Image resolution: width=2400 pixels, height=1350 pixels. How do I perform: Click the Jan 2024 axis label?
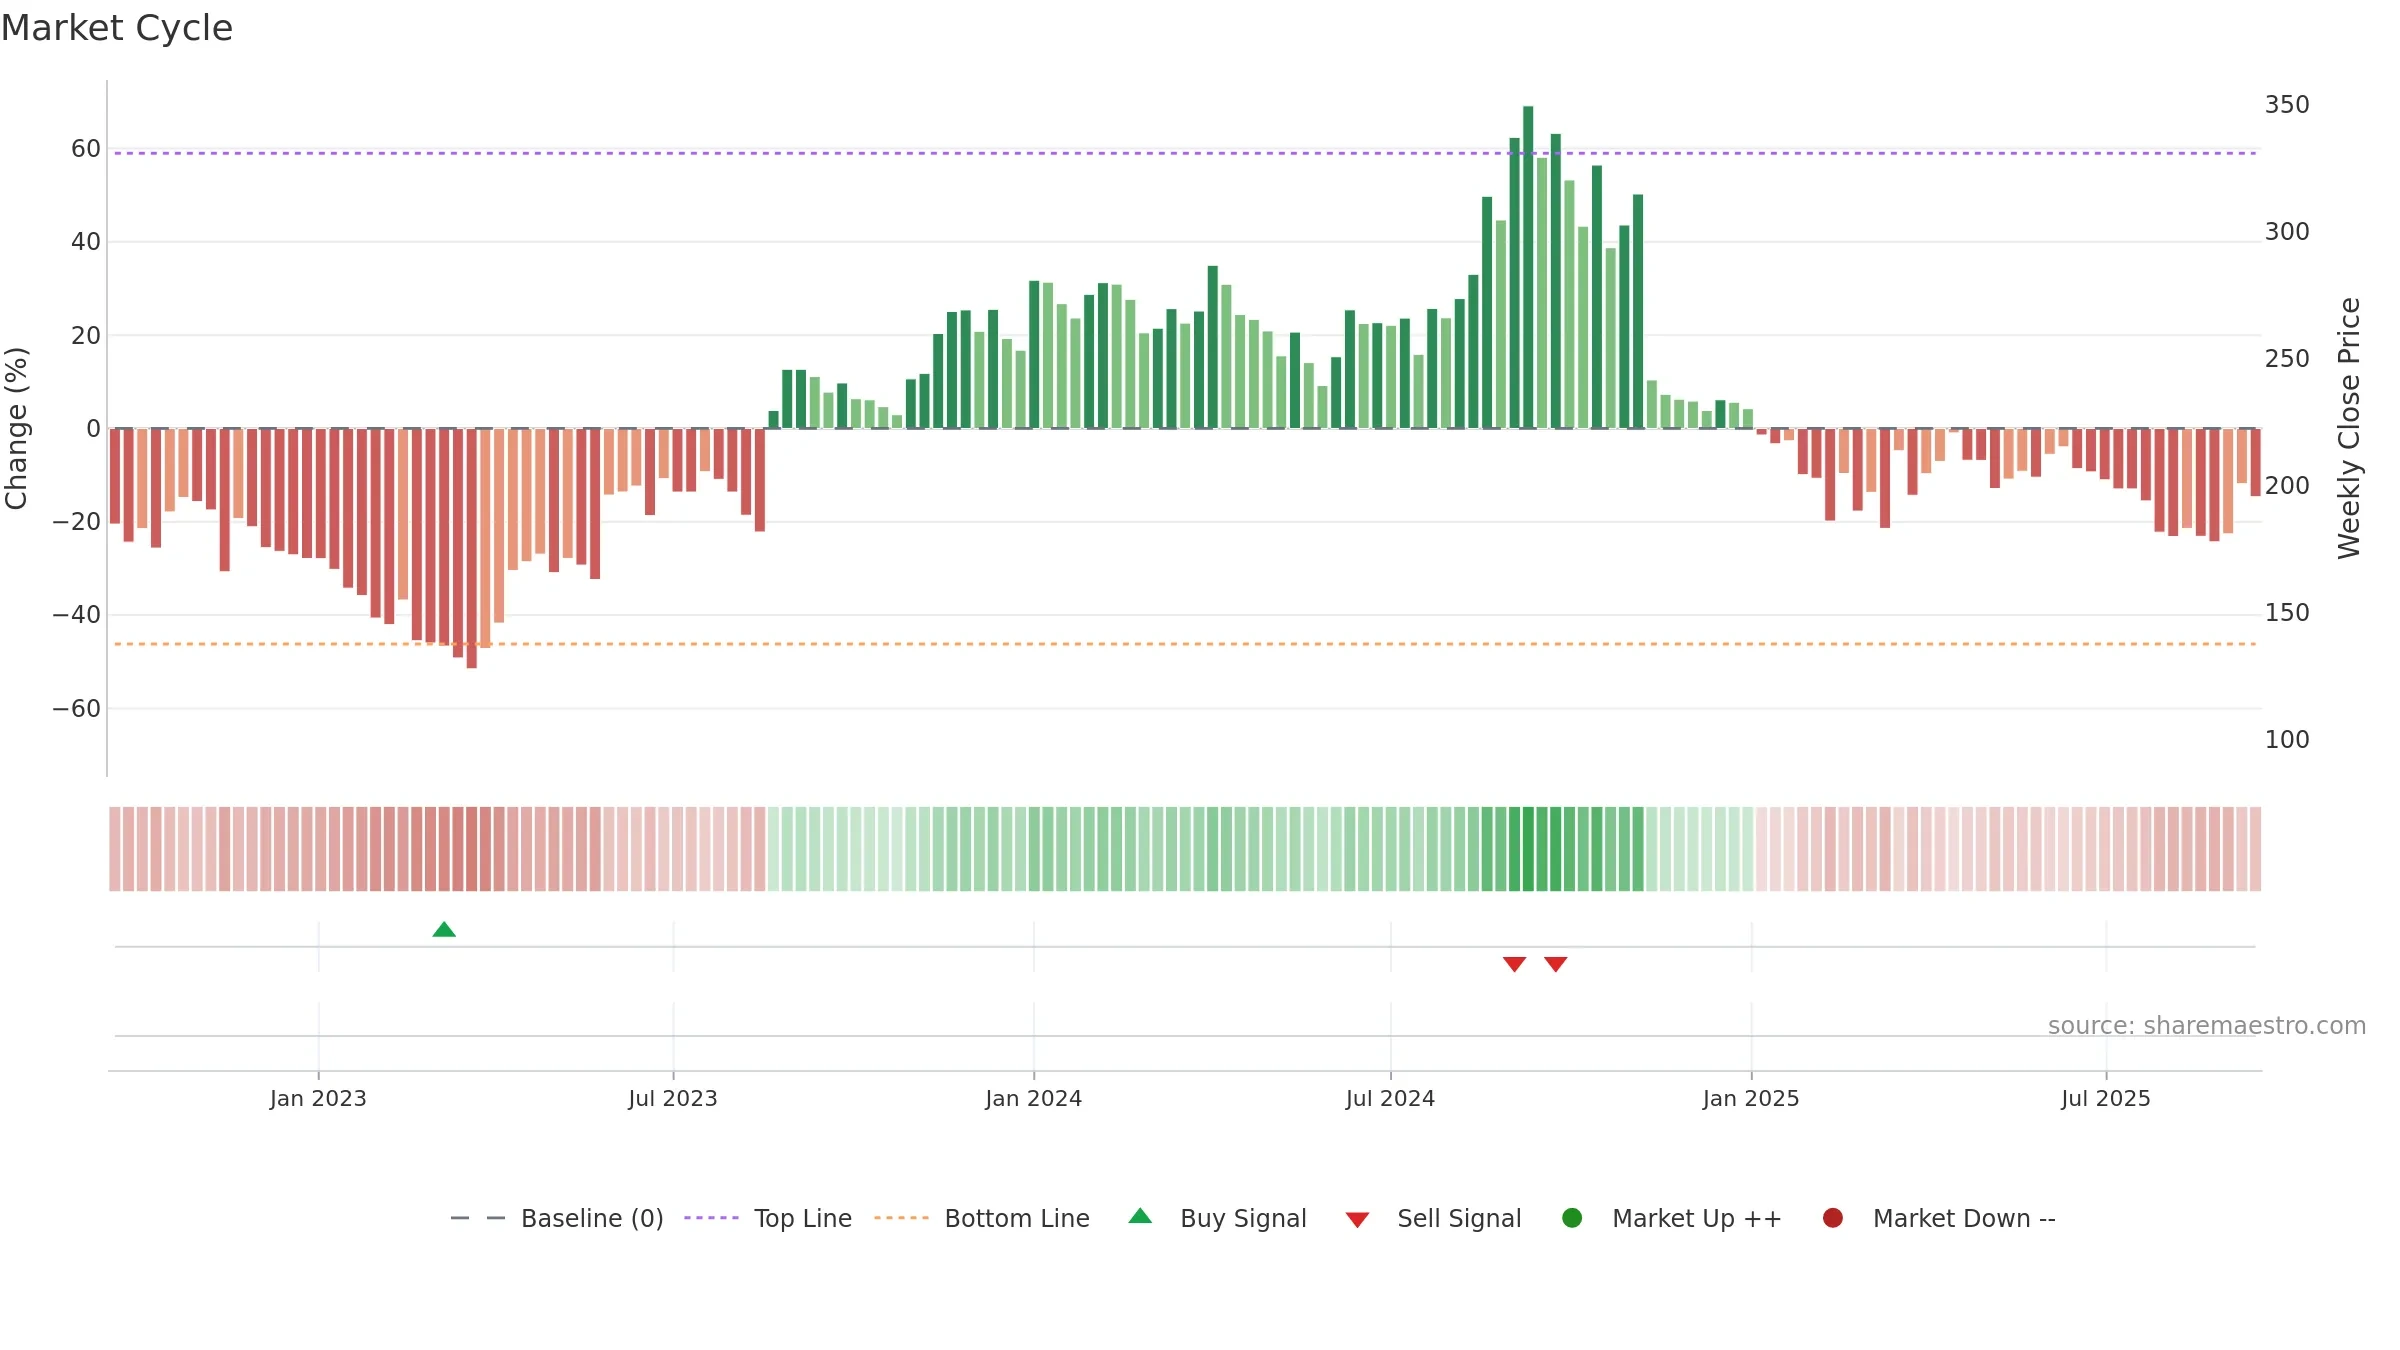point(1033,1099)
